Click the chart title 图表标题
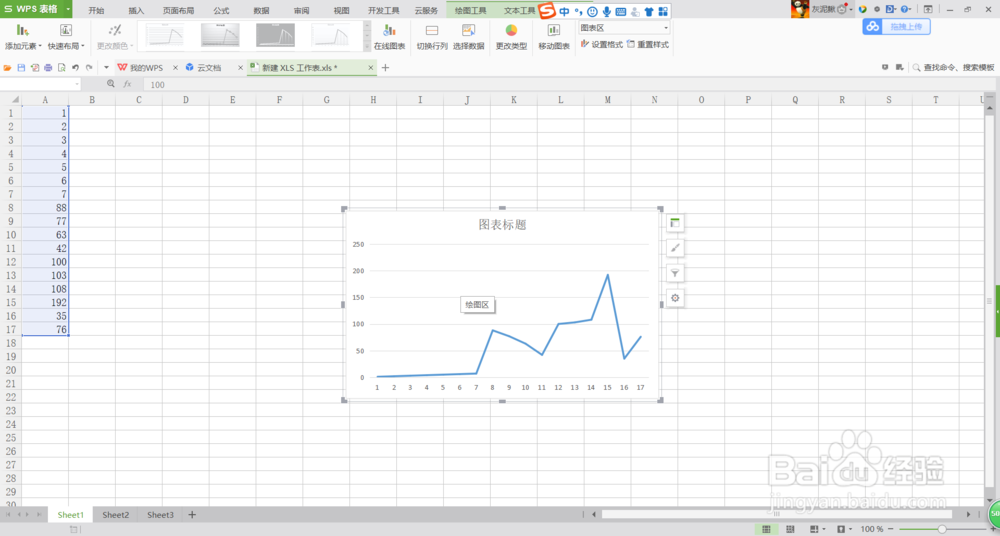The height and width of the screenshot is (536, 1000). 503,225
